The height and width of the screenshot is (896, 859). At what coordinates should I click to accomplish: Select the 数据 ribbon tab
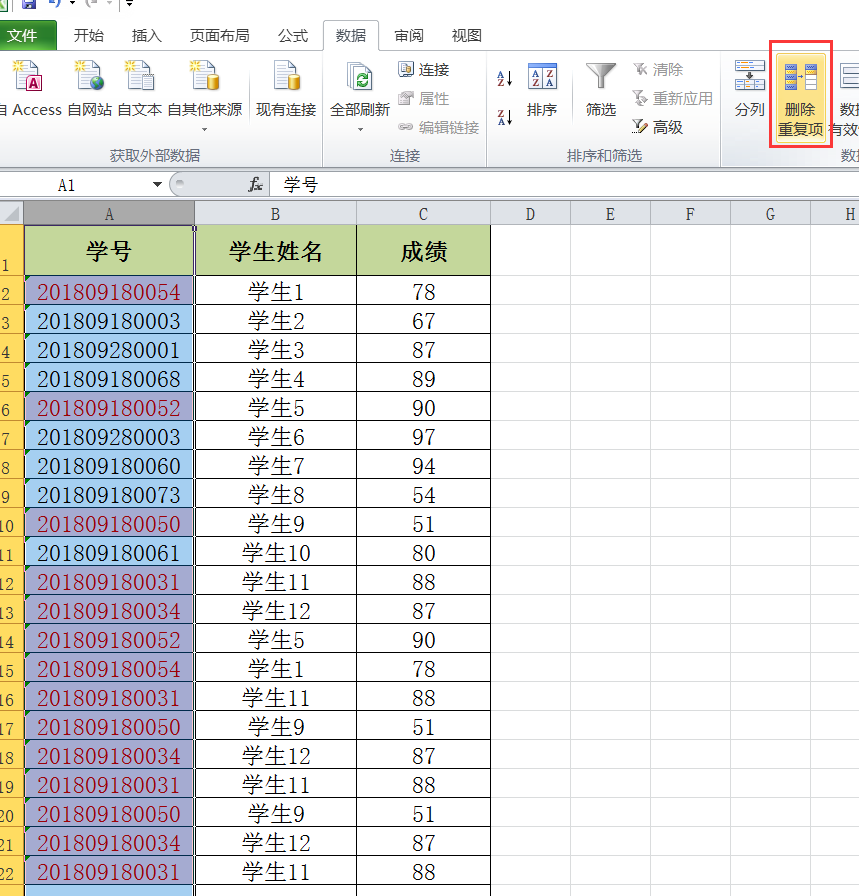[350, 35]
